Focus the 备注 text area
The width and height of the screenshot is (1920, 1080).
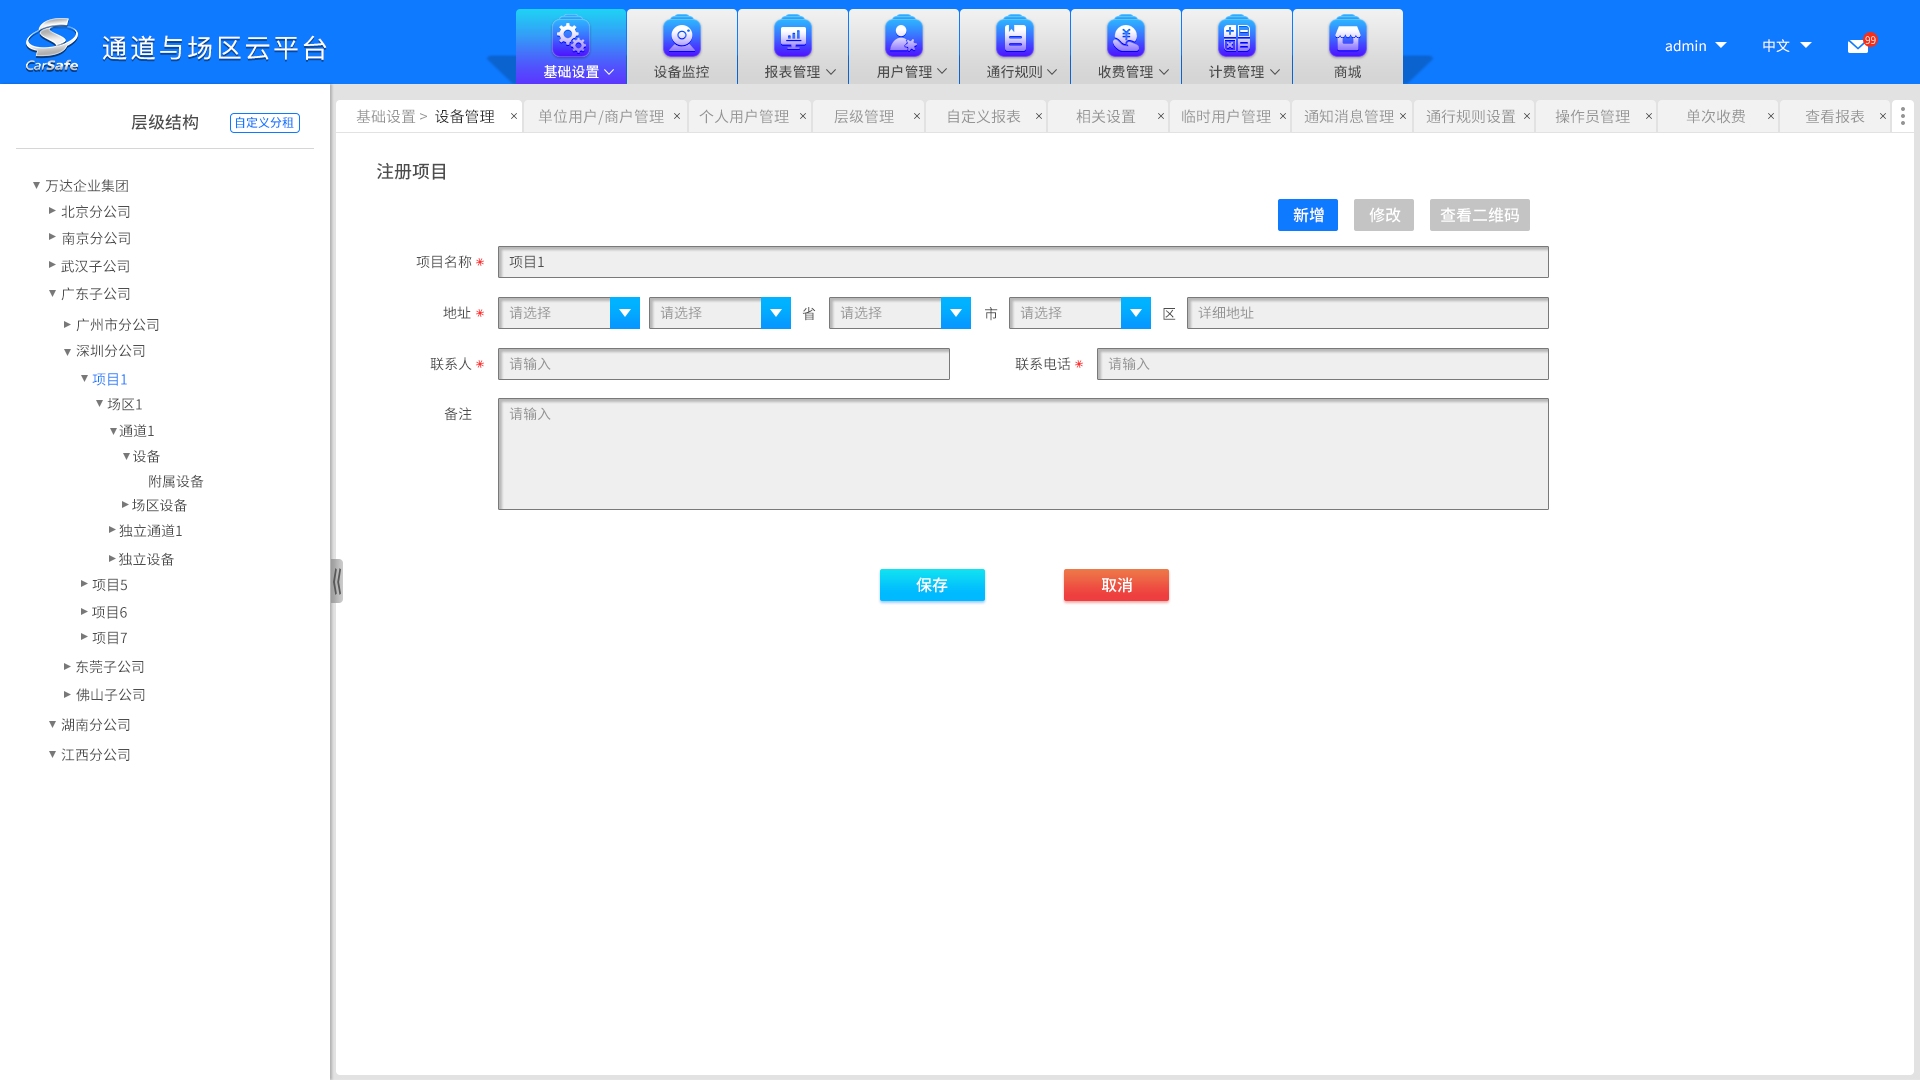[1023, 454]
